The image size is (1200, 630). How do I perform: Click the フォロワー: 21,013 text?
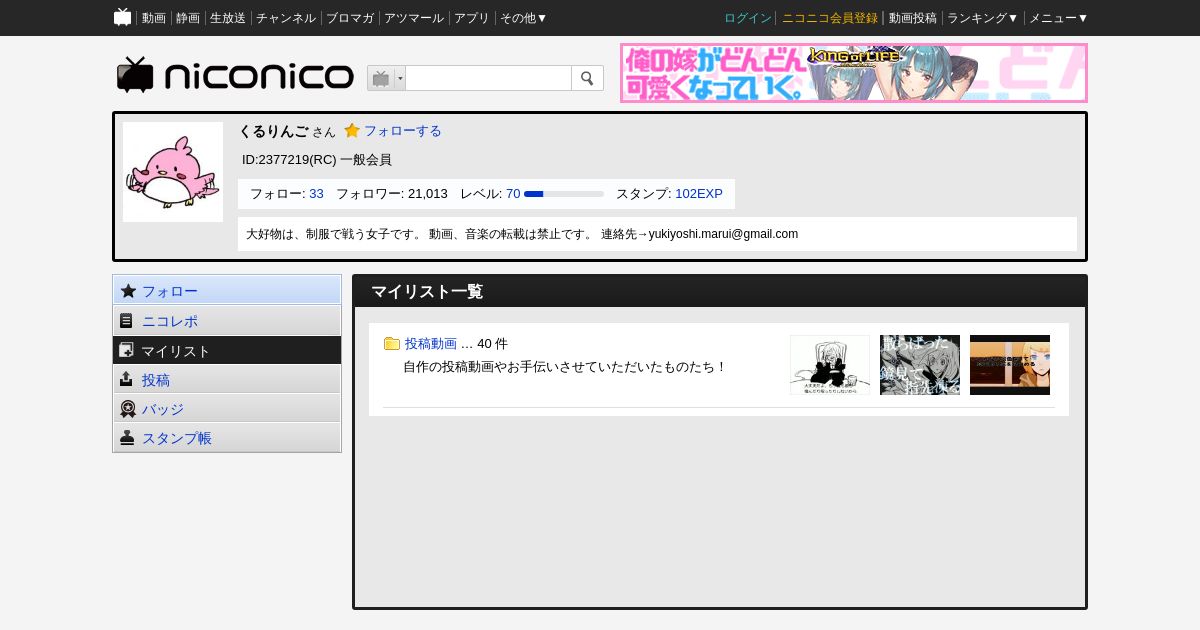tap(392, 194)
